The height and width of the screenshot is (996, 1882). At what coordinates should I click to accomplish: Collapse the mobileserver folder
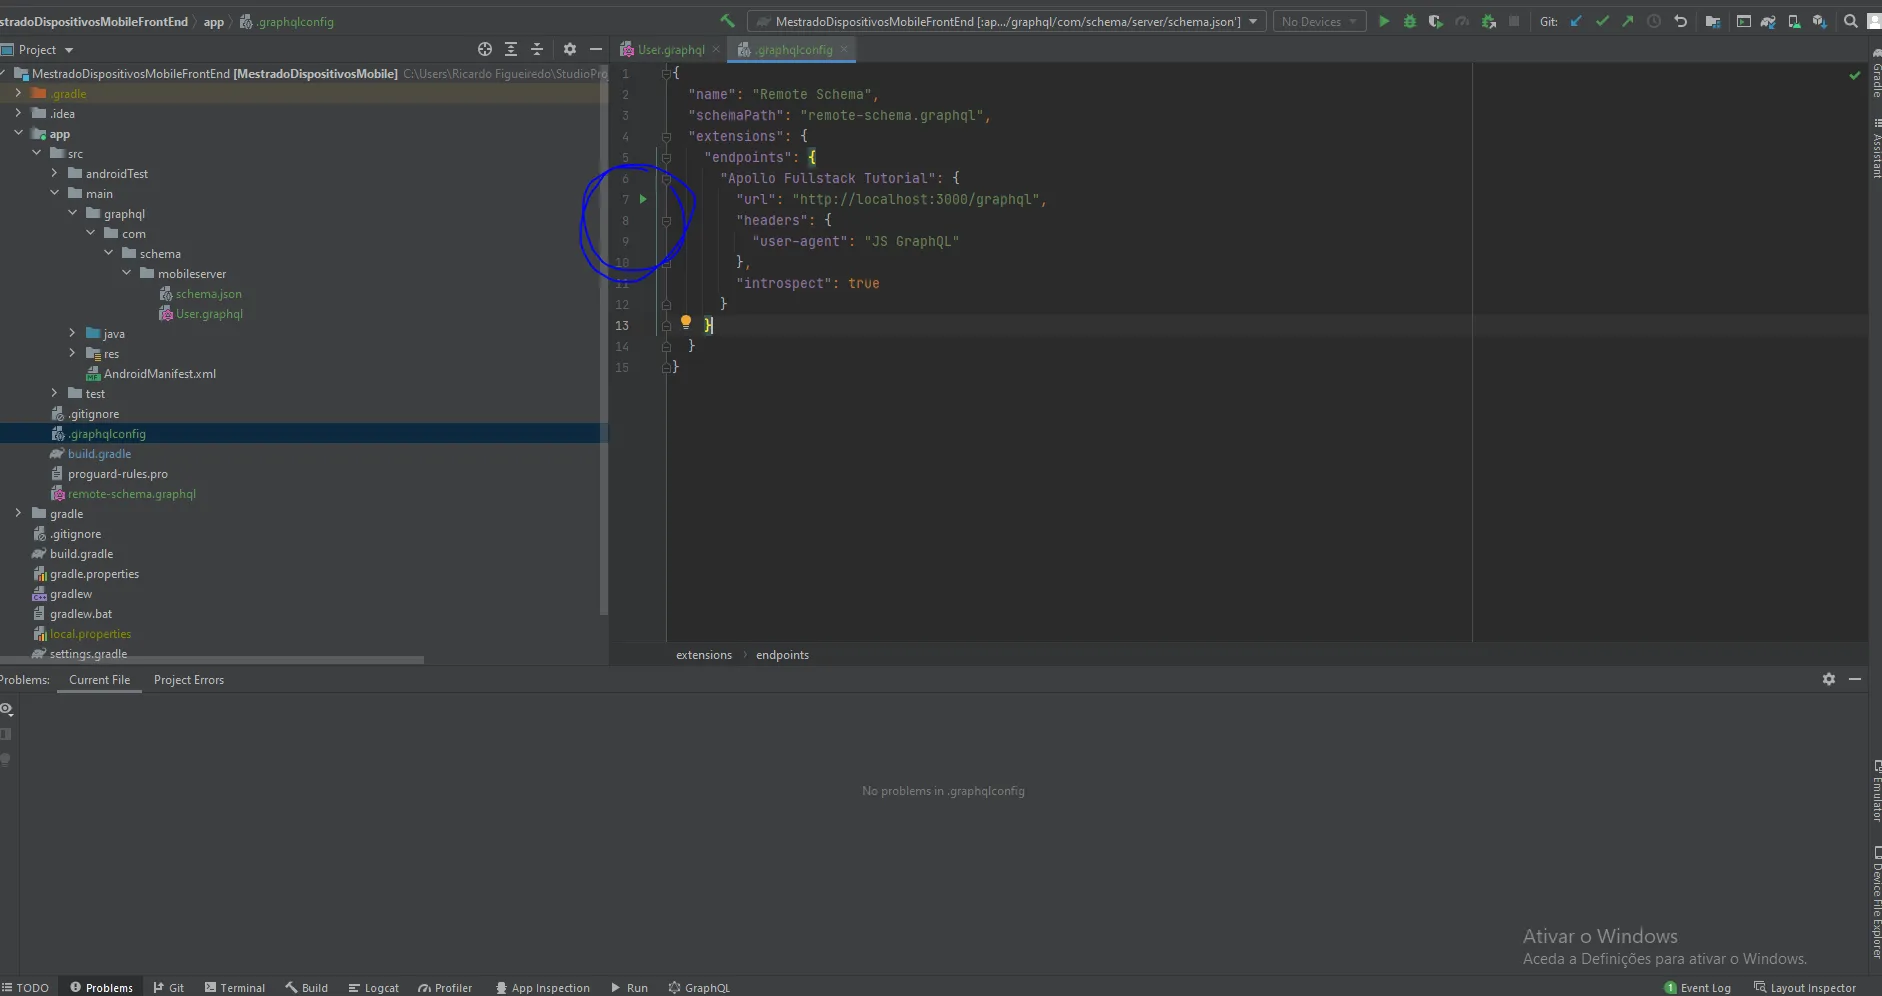pos(127,273)
